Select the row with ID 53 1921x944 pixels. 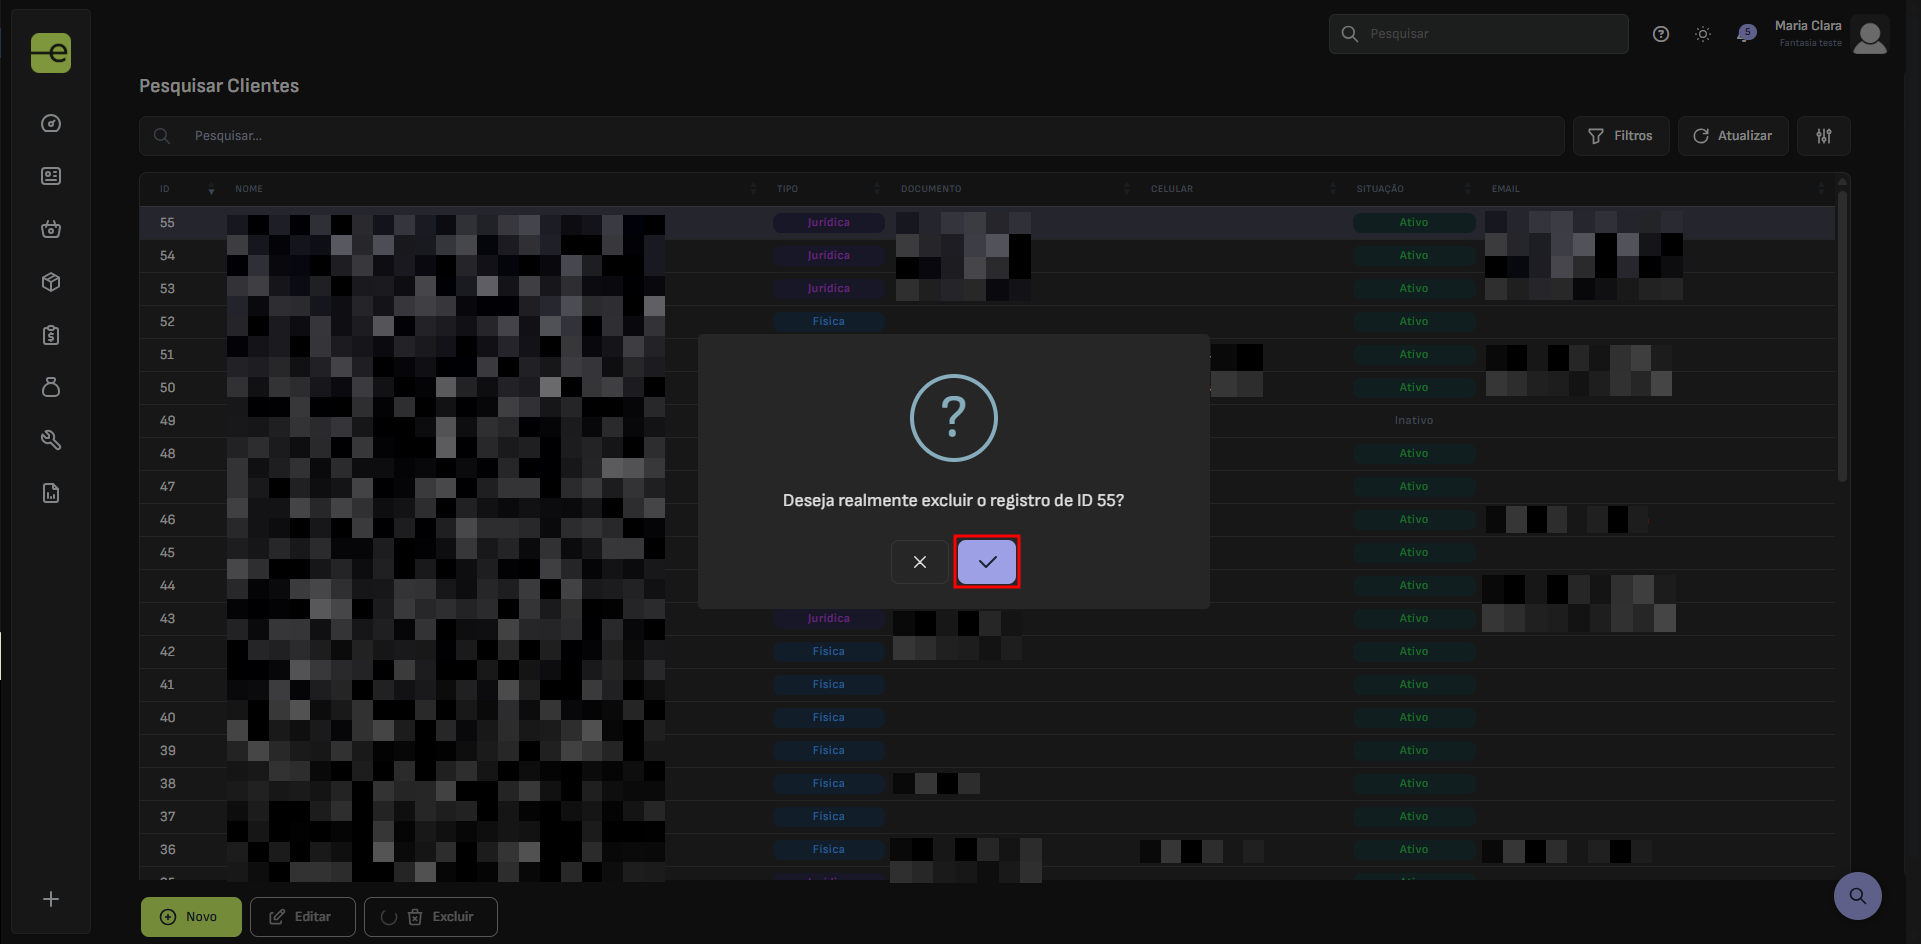987,289
